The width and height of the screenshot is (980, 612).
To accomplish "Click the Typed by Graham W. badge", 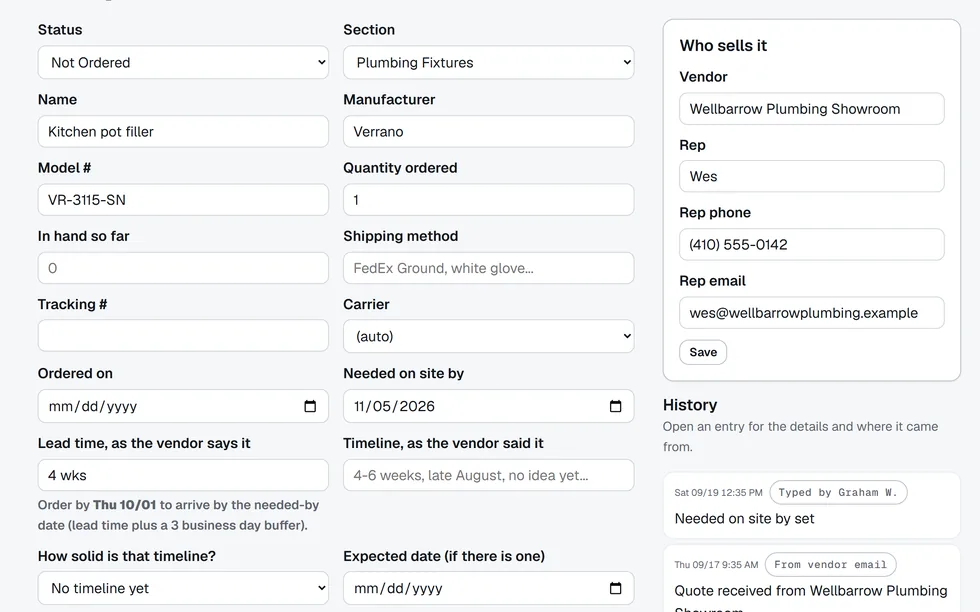I will (838, 493).
